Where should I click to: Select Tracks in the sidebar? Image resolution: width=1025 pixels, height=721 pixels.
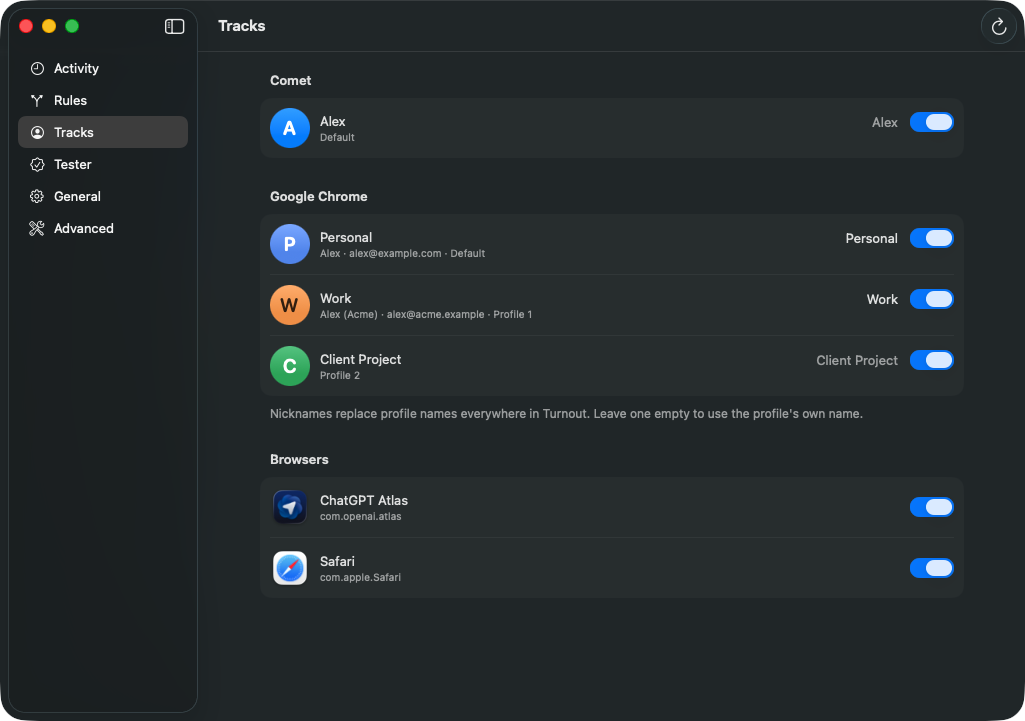pos(103,132)
